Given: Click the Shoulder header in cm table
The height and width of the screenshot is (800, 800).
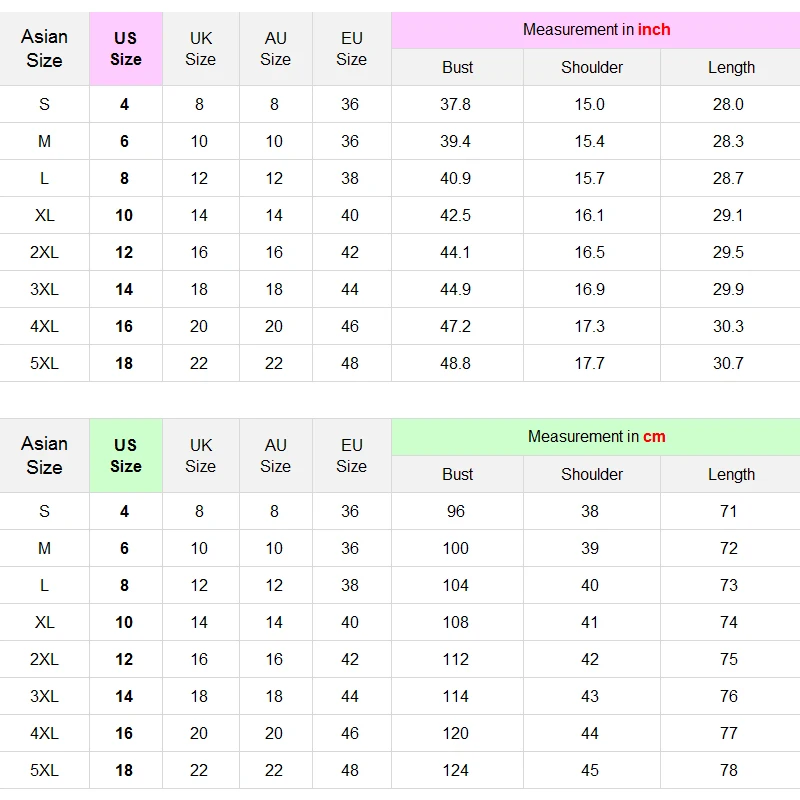Looking at the screenshot, I should pyautogui.click(x=592, y=474).
